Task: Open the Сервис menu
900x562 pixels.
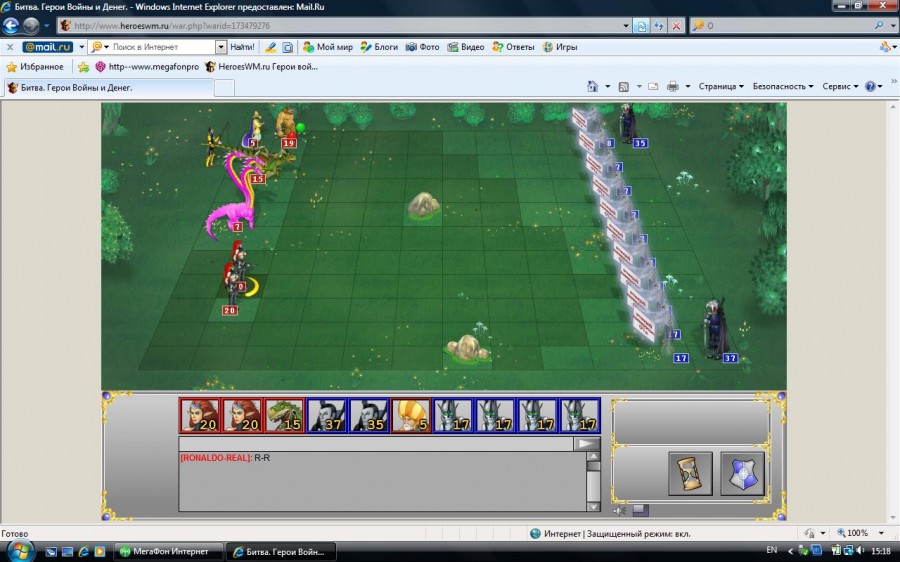Action: tap(840, 87)
